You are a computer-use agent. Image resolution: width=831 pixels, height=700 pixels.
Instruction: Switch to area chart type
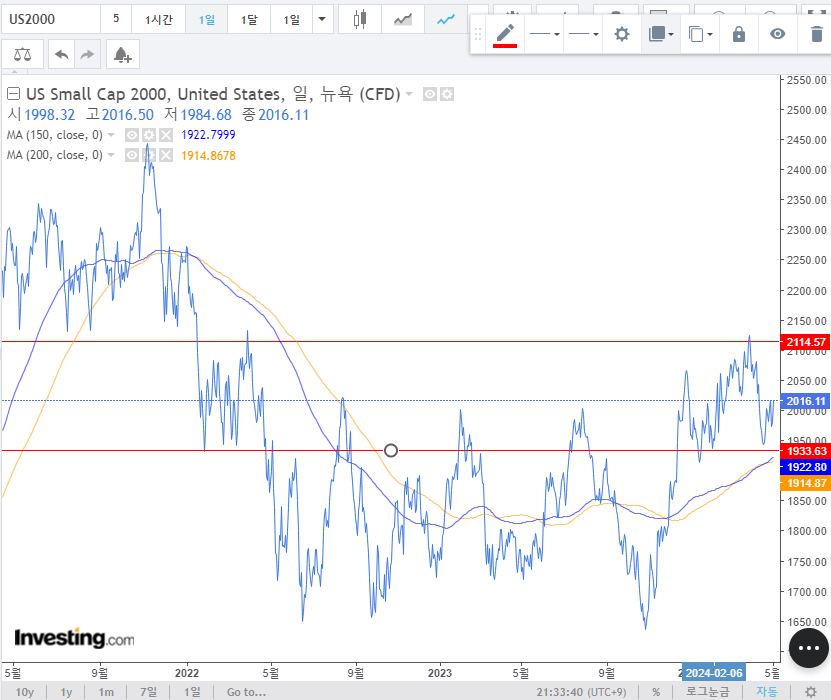pos(403,20)
